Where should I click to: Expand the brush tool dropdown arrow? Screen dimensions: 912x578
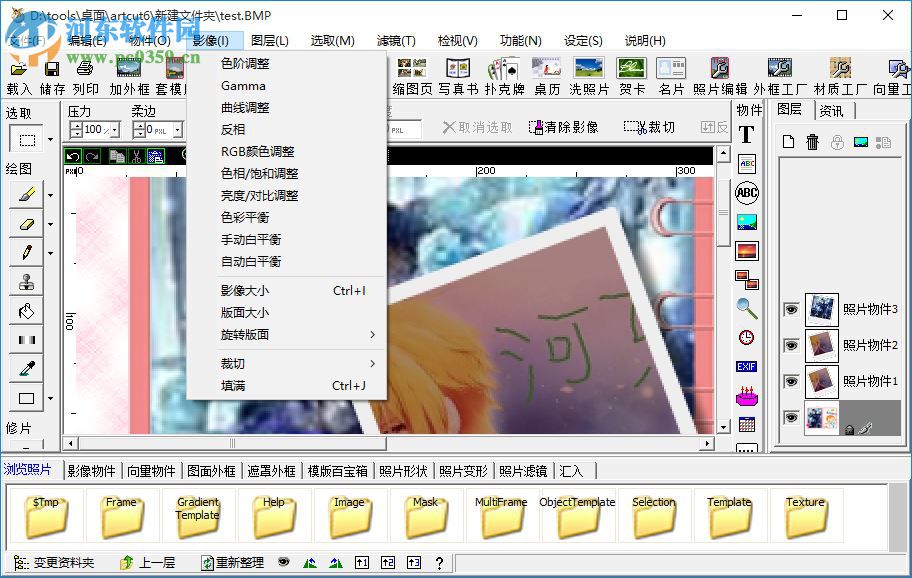pyautogui.click(x=50, y=194)
